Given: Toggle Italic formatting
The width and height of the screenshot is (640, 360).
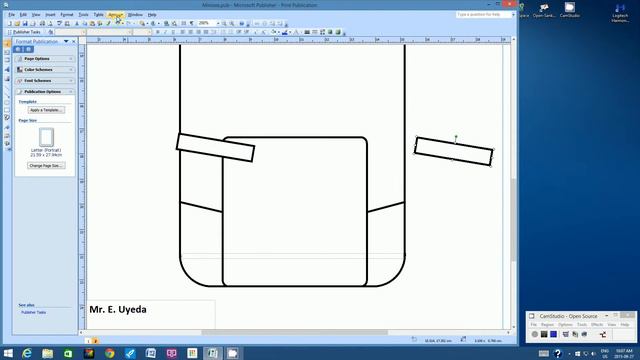Looking at the screenshot, I should [165, 32].
